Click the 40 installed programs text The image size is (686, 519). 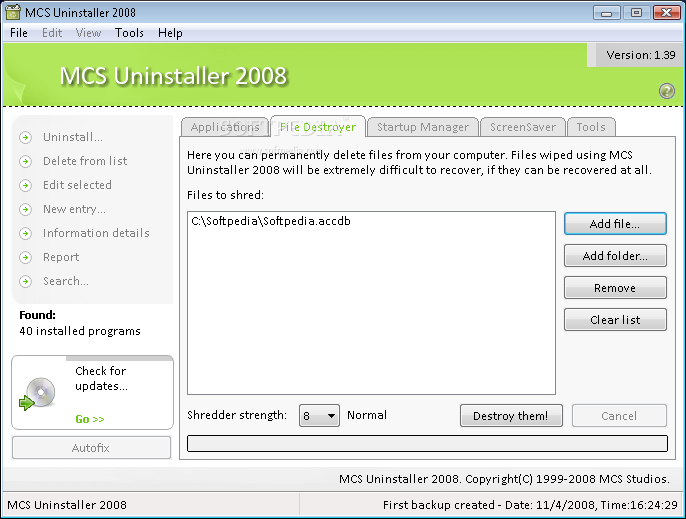[80, 331]
